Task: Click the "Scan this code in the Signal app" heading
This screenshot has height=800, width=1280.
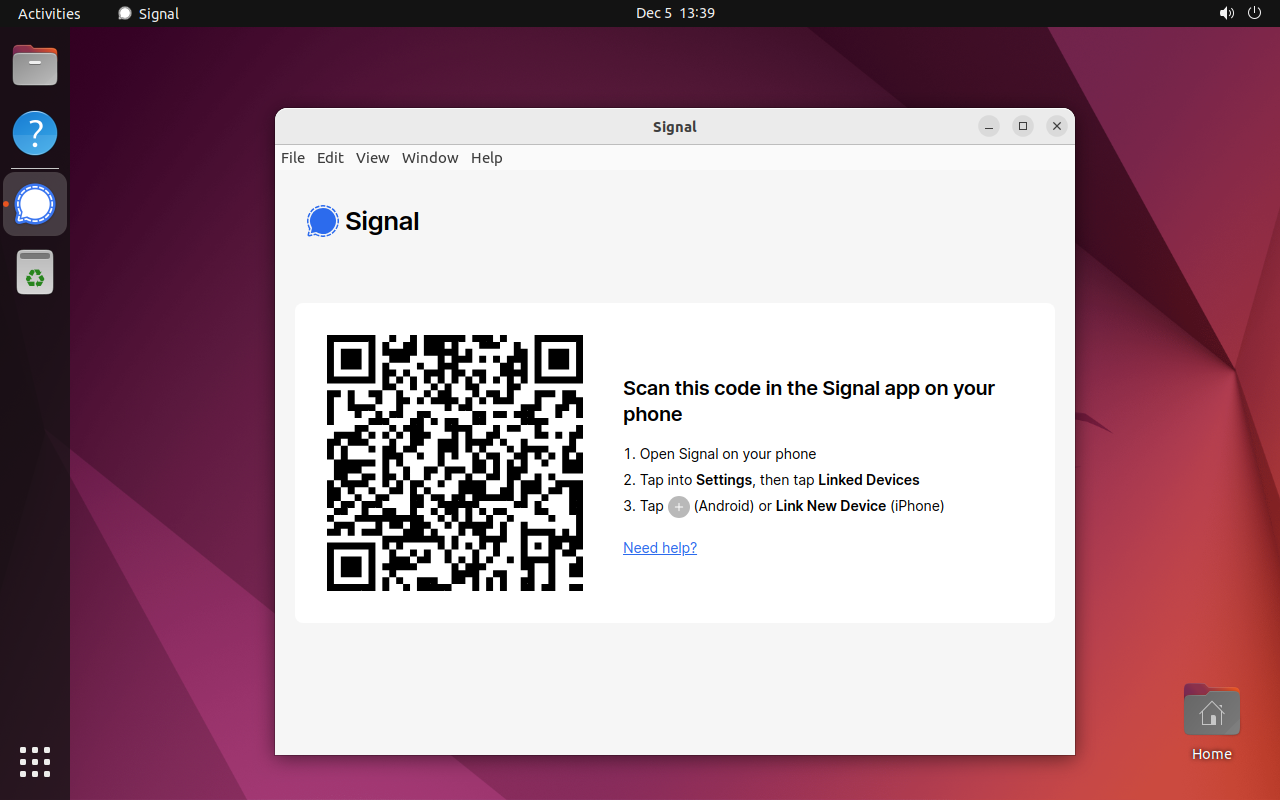Action: tap(809, 401)
